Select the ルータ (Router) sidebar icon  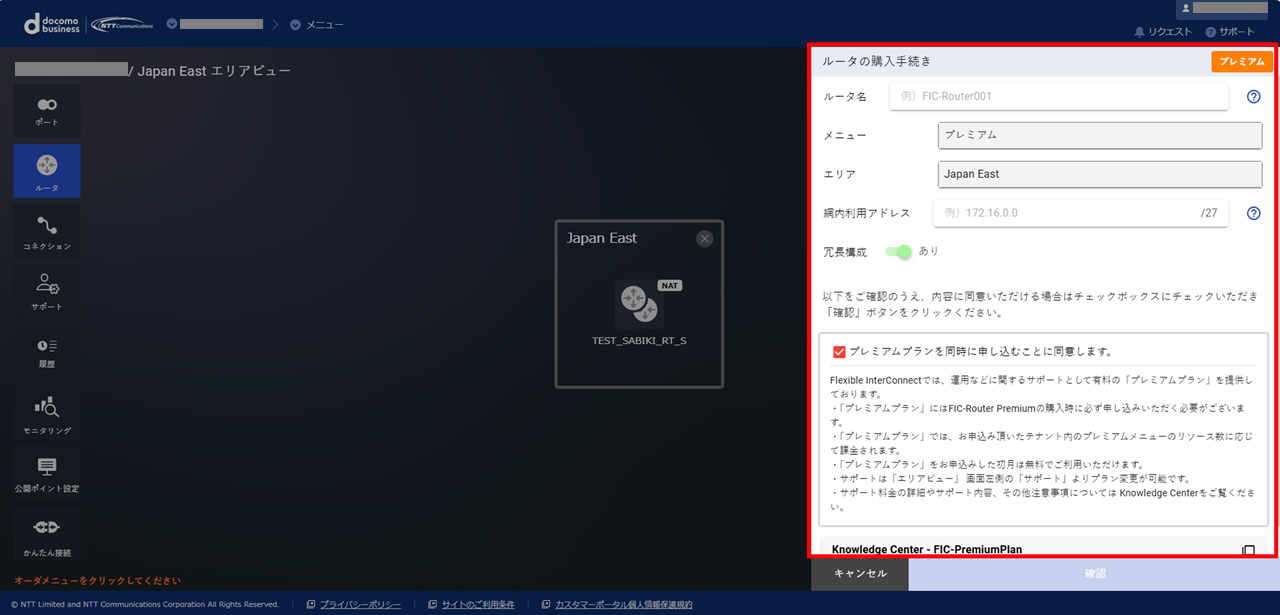(x=47, y=170)
